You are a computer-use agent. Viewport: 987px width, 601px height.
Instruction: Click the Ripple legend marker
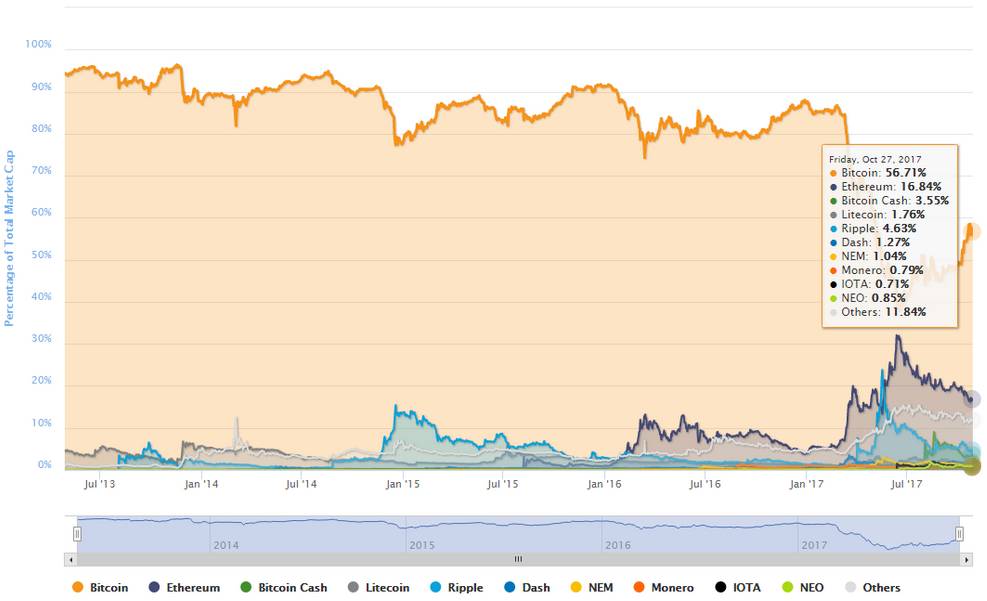(436, 587)
